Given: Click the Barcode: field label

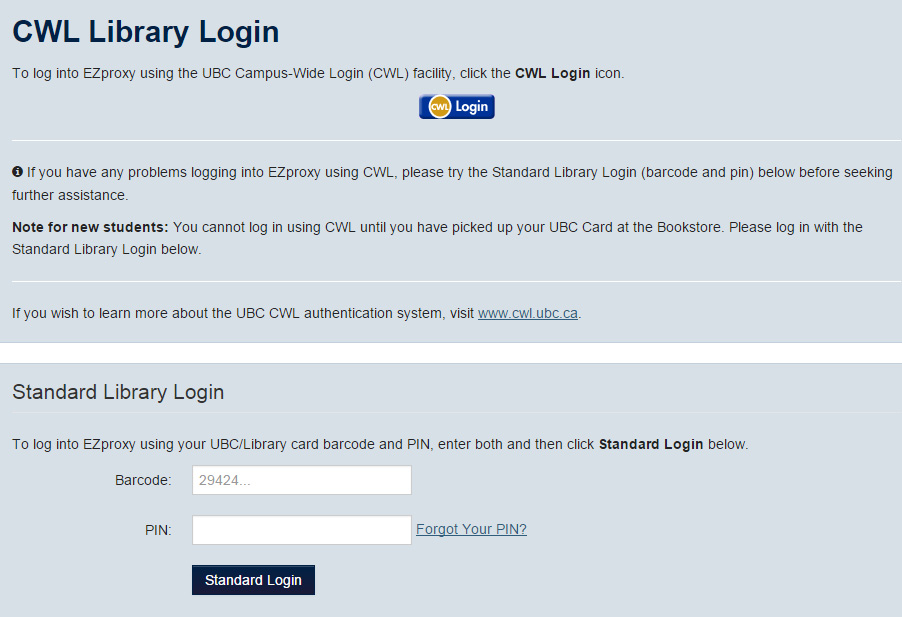Looking at the screenshot, I should pos(143,480).
